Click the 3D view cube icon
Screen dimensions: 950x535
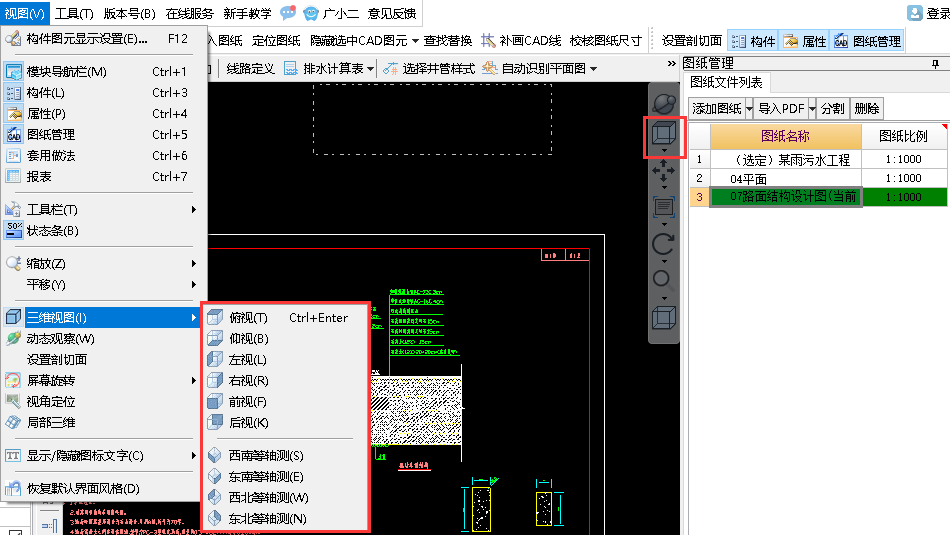coord(664,133)
